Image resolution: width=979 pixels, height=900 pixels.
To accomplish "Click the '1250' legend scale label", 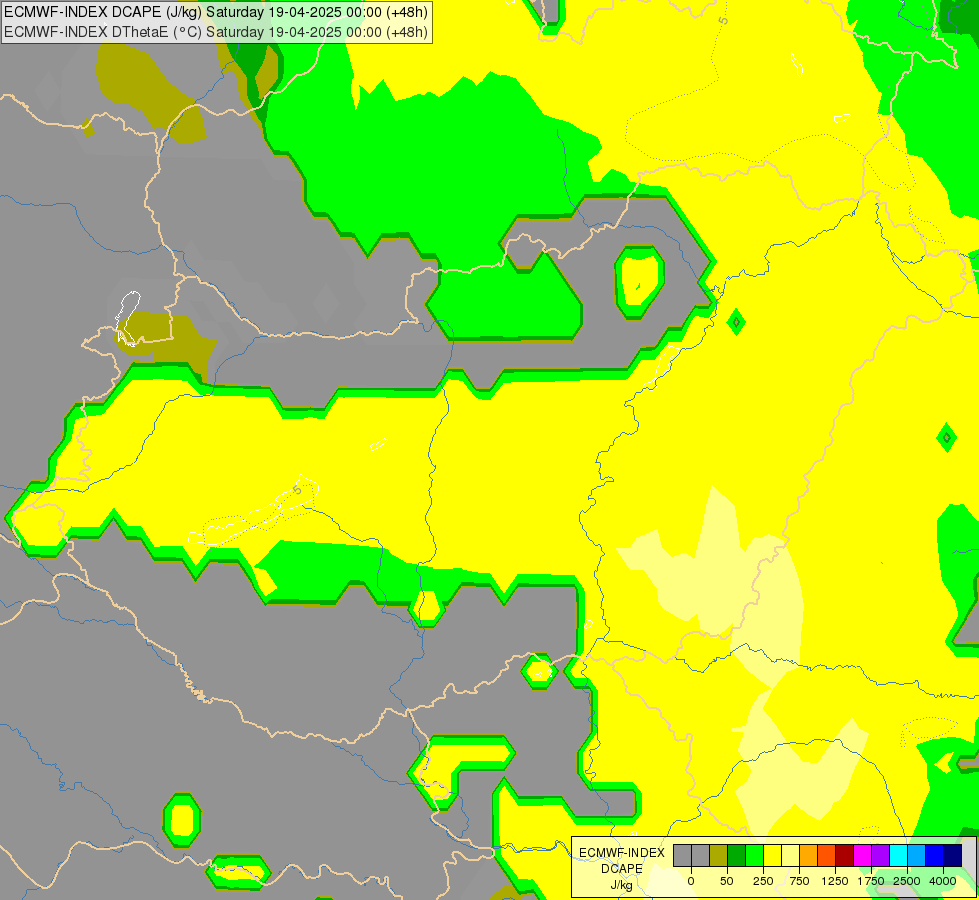I will click(x=835, y=881).
